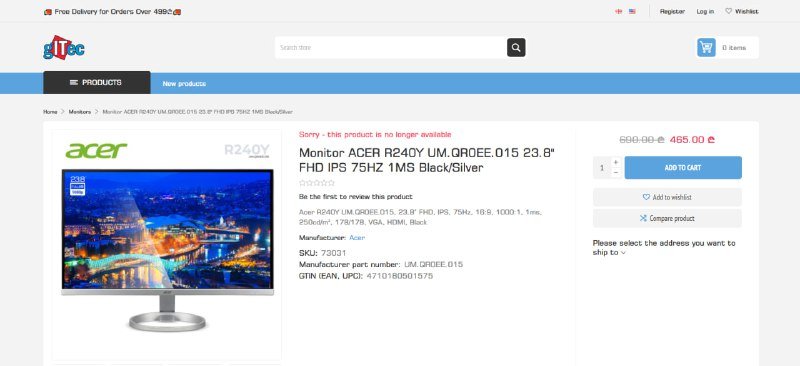Image resolution: width=800 pixels, height=366 pixels.
Task: Click the 0 items cart label
Action: pos(734,47)
